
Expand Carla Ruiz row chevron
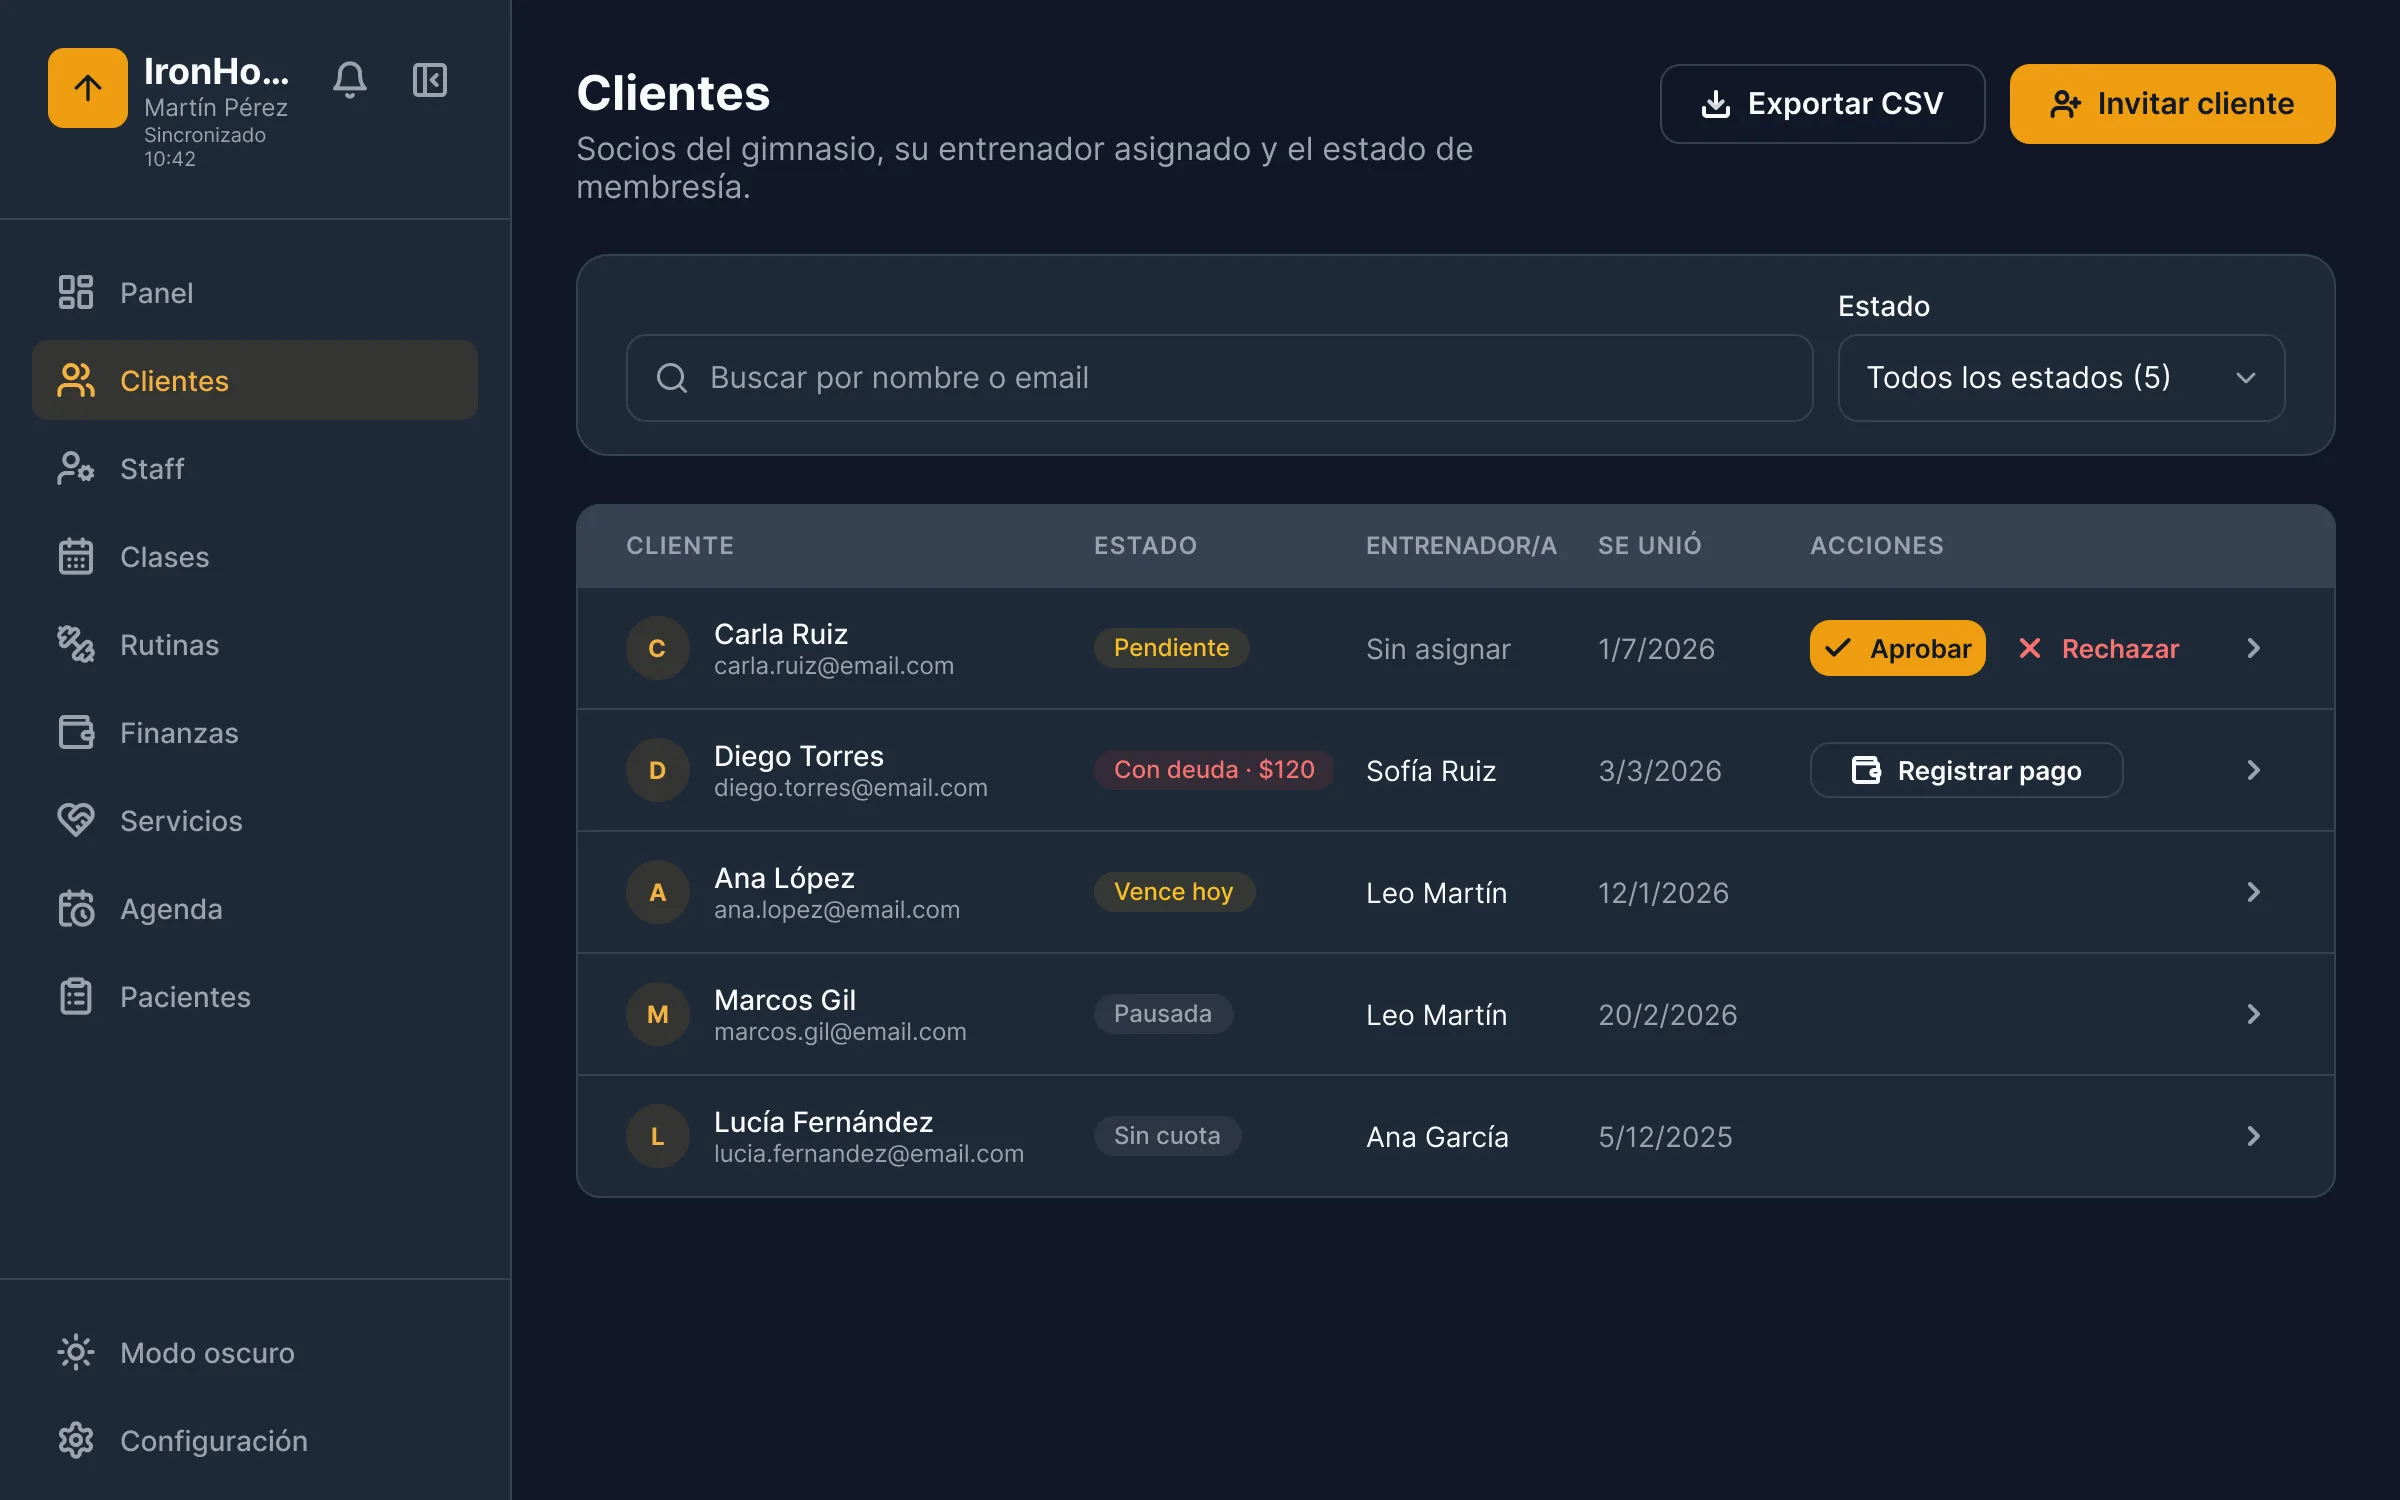coord(2254,648)
